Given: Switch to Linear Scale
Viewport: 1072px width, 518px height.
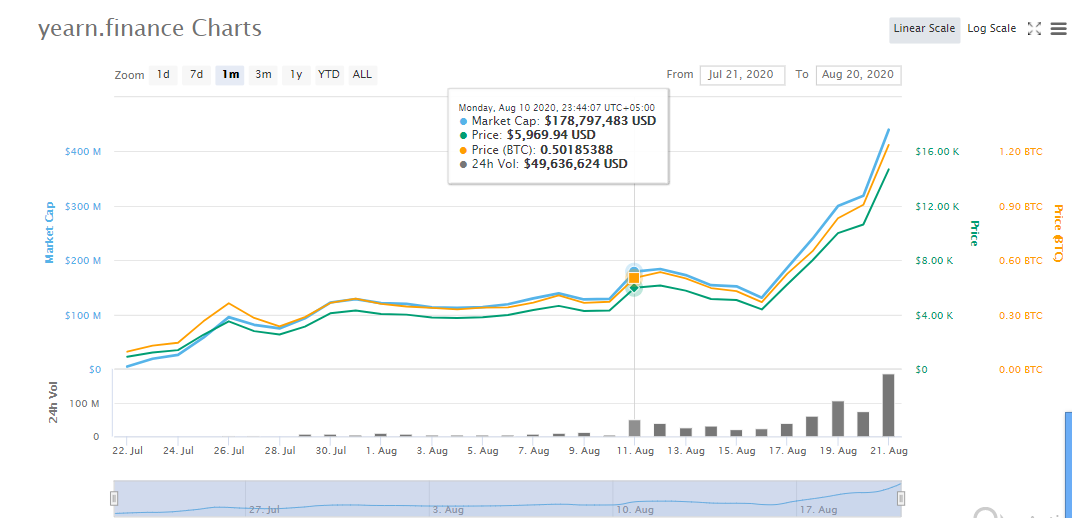Looking at the screenshot, I should (924, 29).
